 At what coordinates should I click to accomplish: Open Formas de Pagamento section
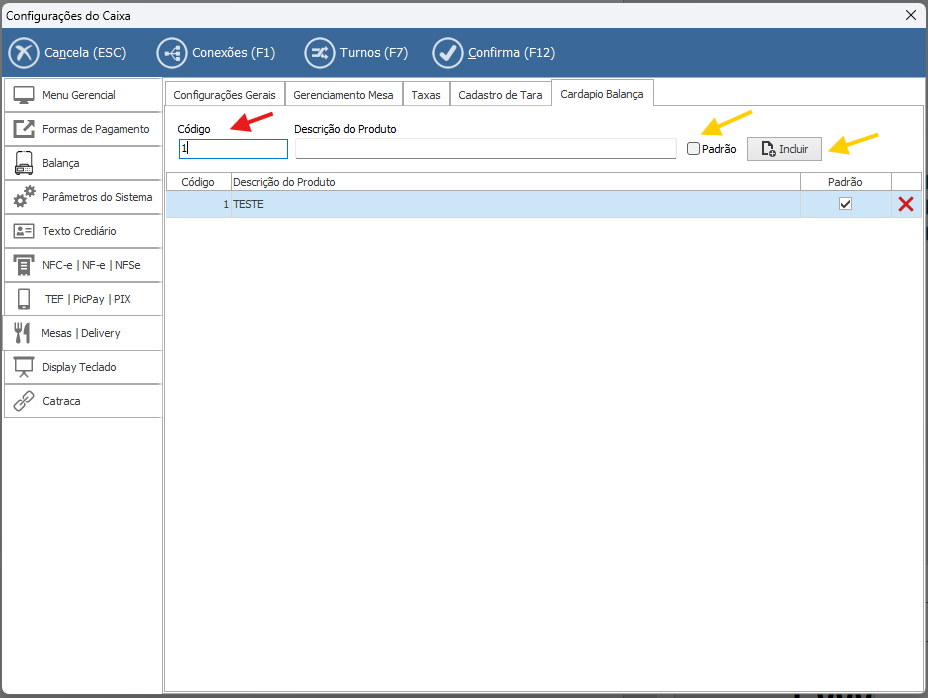tap(83, 129)
